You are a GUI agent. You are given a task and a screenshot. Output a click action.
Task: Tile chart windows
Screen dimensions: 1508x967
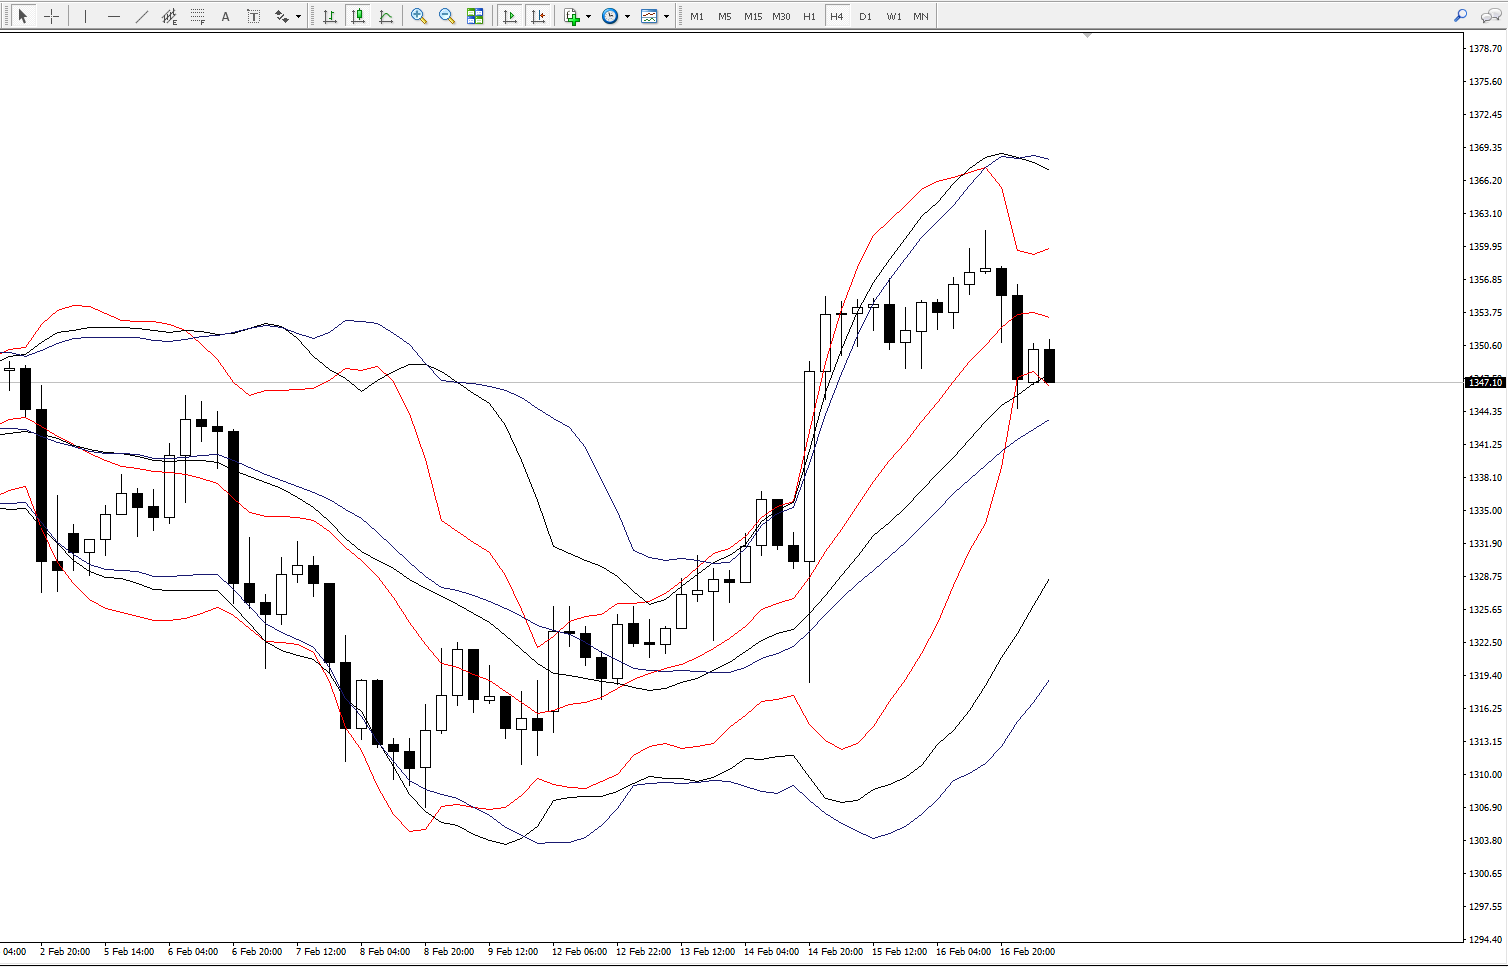[x=475, y=16]
